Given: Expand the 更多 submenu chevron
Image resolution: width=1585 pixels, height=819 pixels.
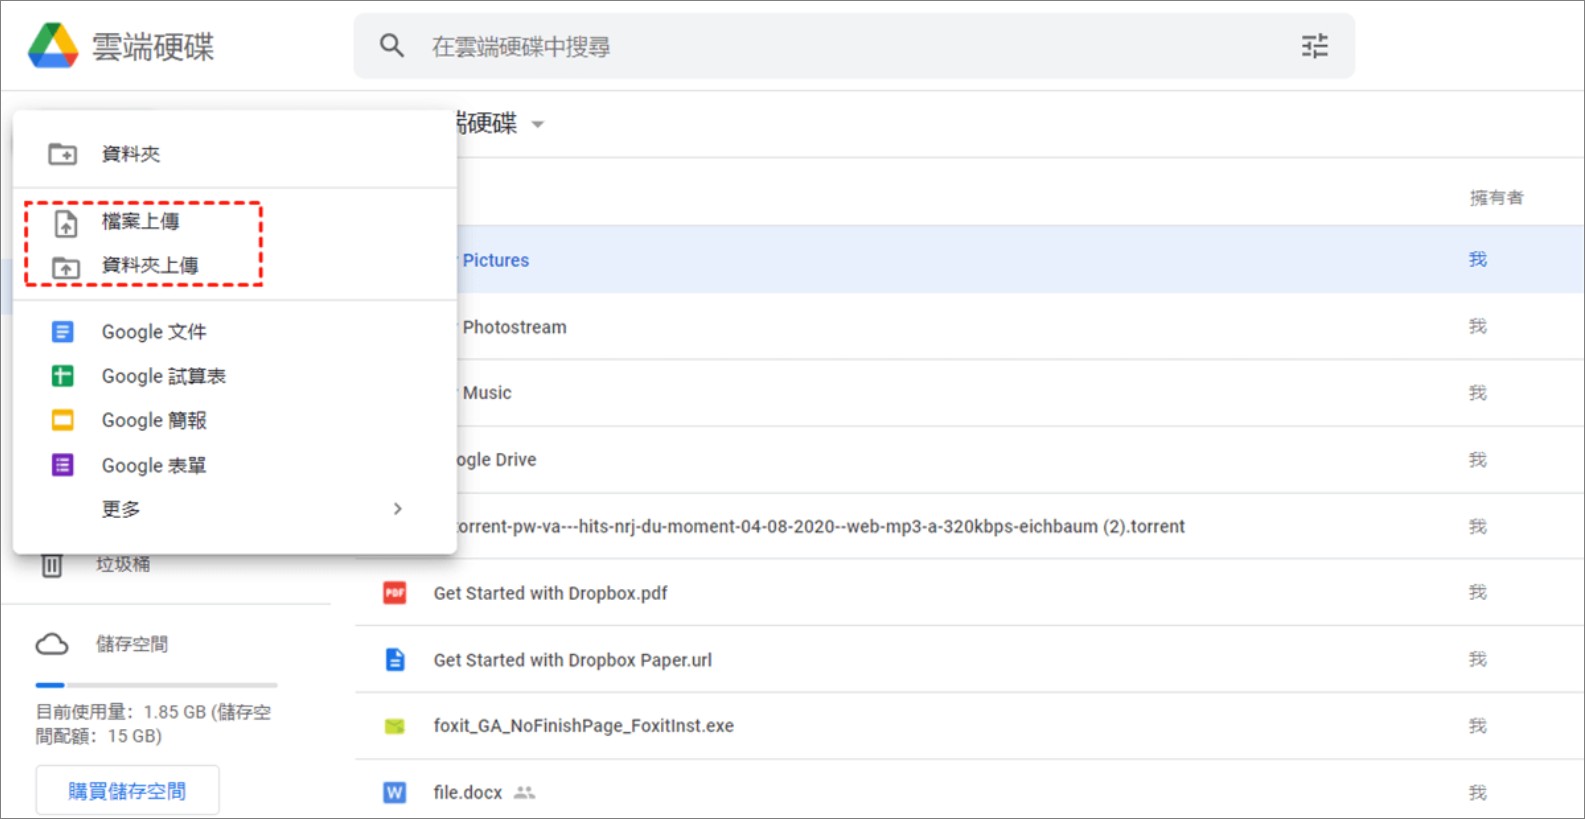Looking at the screenshot, I should click(398, 509).
